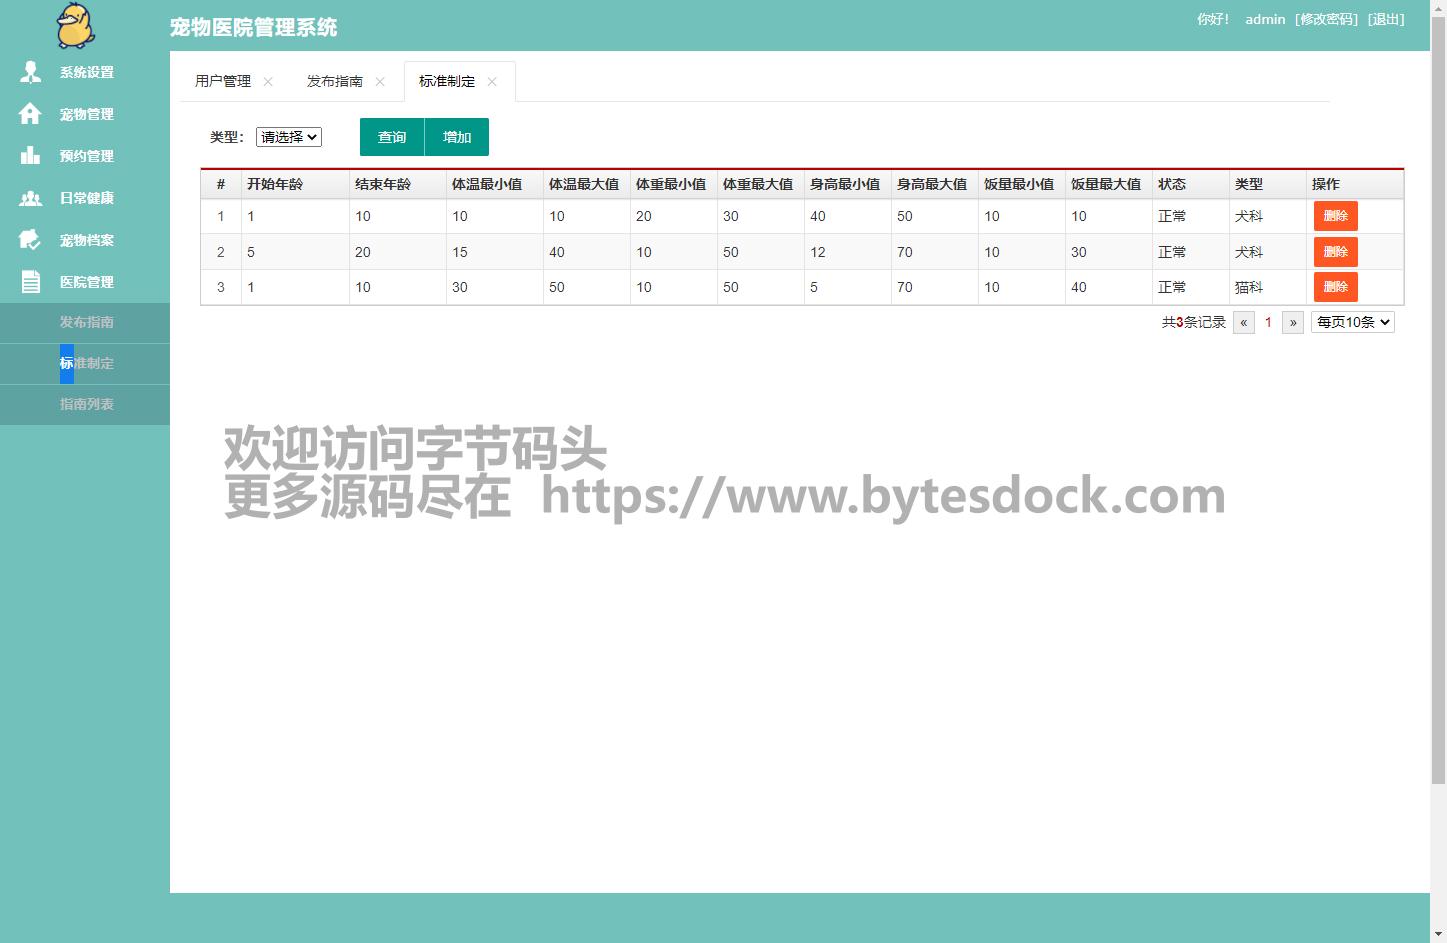Screen dimensions: 1447x943
Task: Open the 类型 dropdown selector
Action: click(x=289, y=137)
